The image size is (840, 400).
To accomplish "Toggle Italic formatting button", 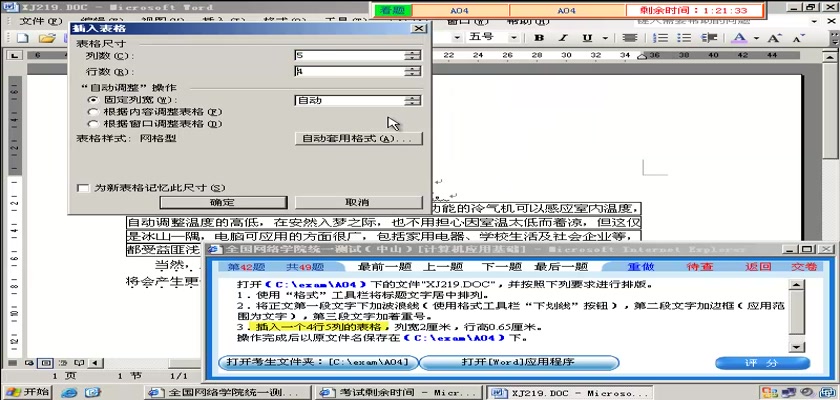I will coord(562,38).
